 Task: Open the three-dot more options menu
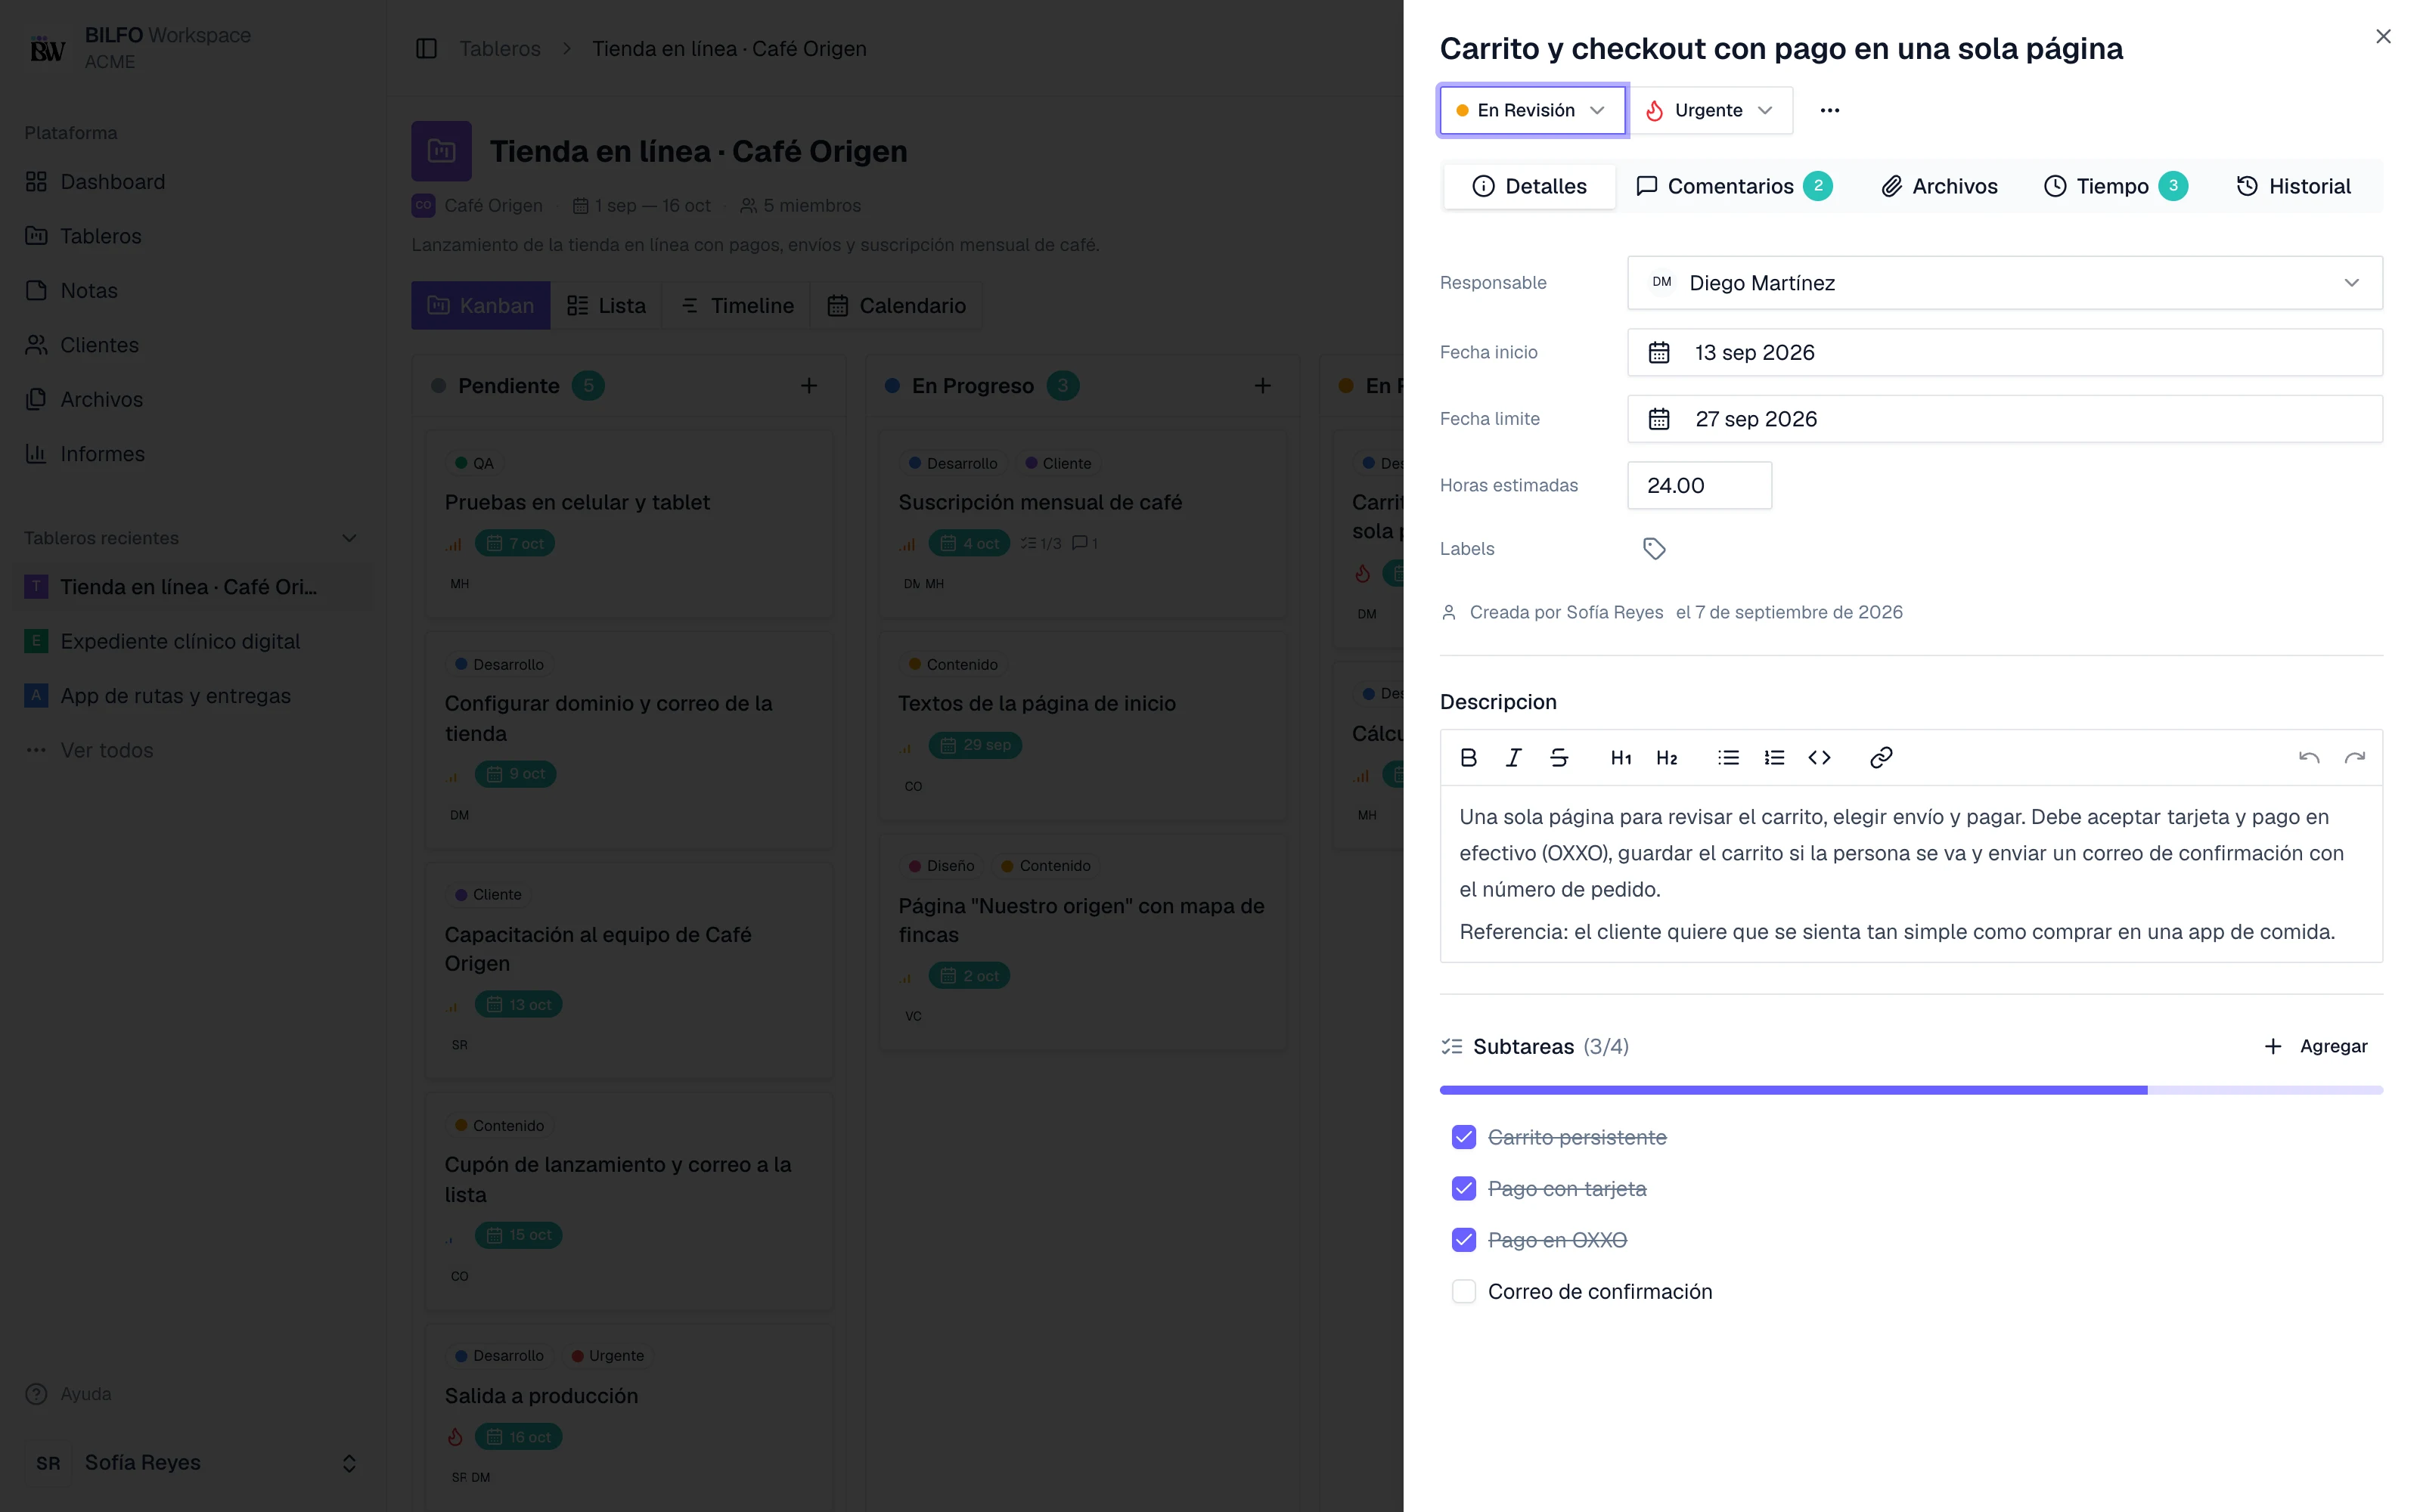point(1830,110)
